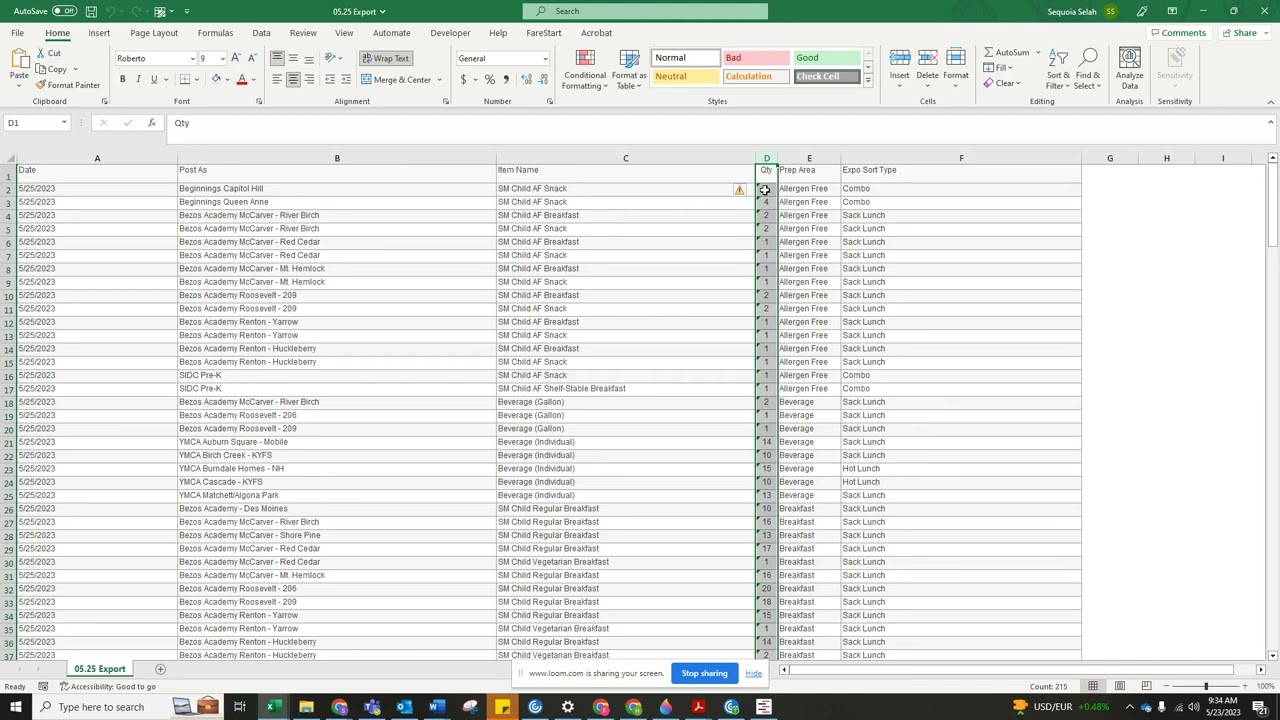The image size is (1280, 720).
Task: Switch to Page Break Preview in status bar
Action: pyautogui.click(x=1146, y=686)
